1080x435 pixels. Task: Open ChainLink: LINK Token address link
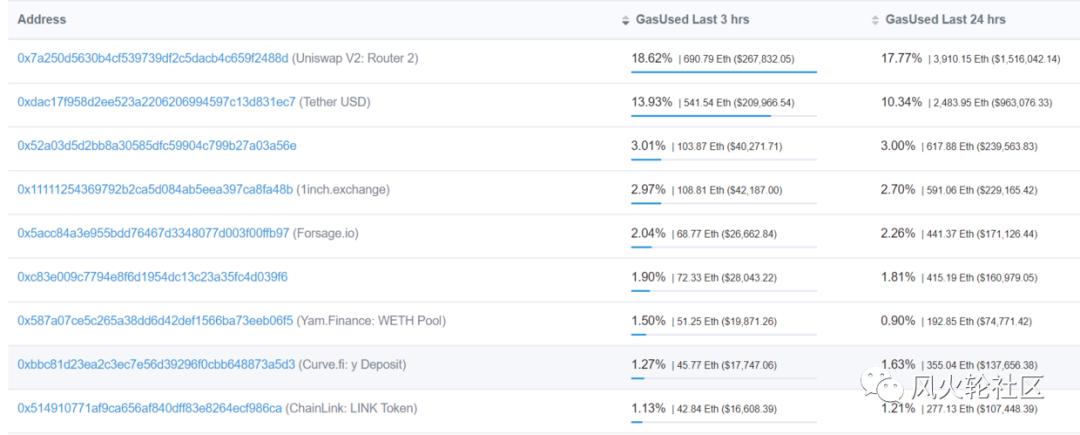(149, 408)
